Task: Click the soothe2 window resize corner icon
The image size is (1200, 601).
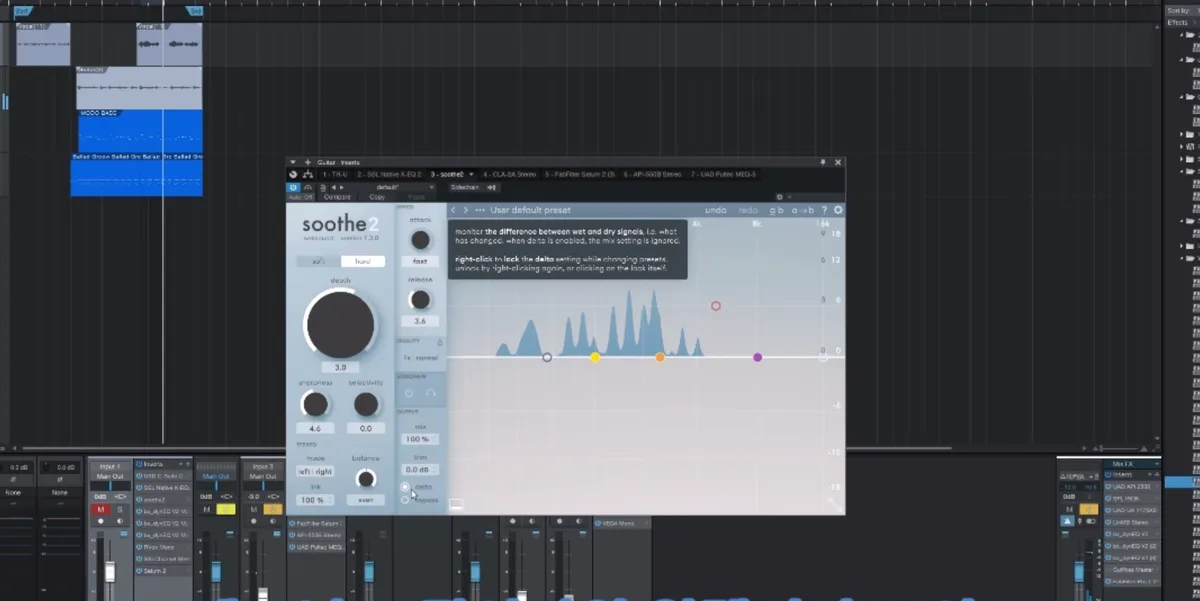Action: (834, 505)
